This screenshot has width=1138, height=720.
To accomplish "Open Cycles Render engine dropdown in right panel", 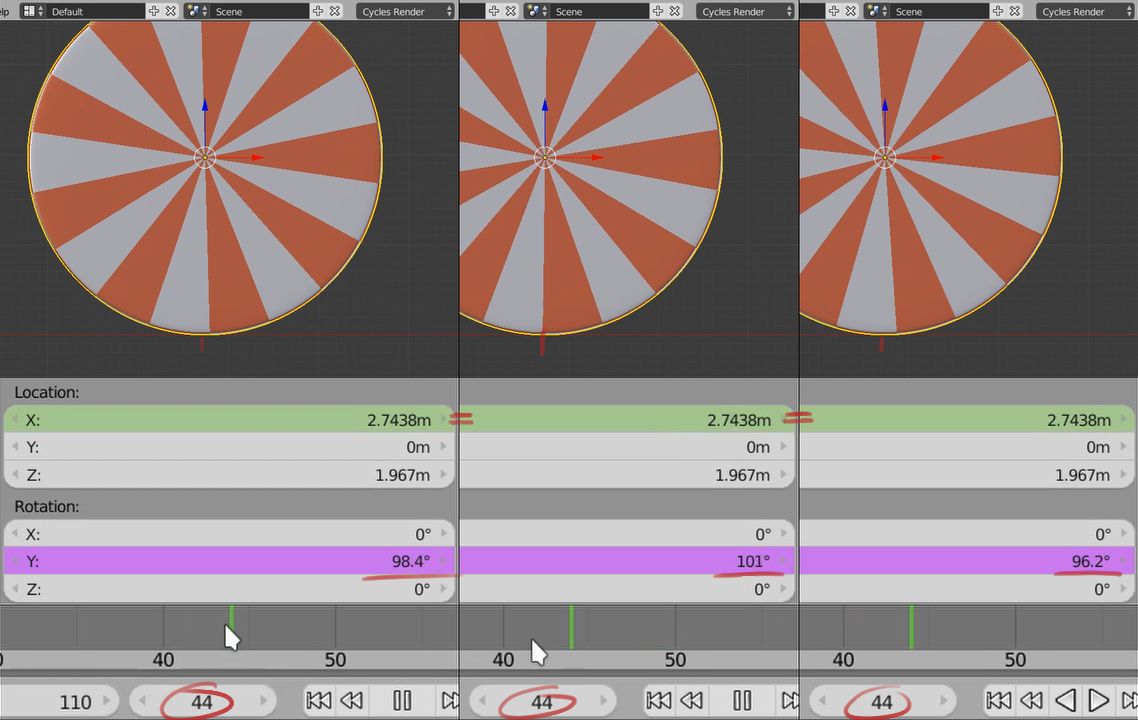I will [1085, 11].
